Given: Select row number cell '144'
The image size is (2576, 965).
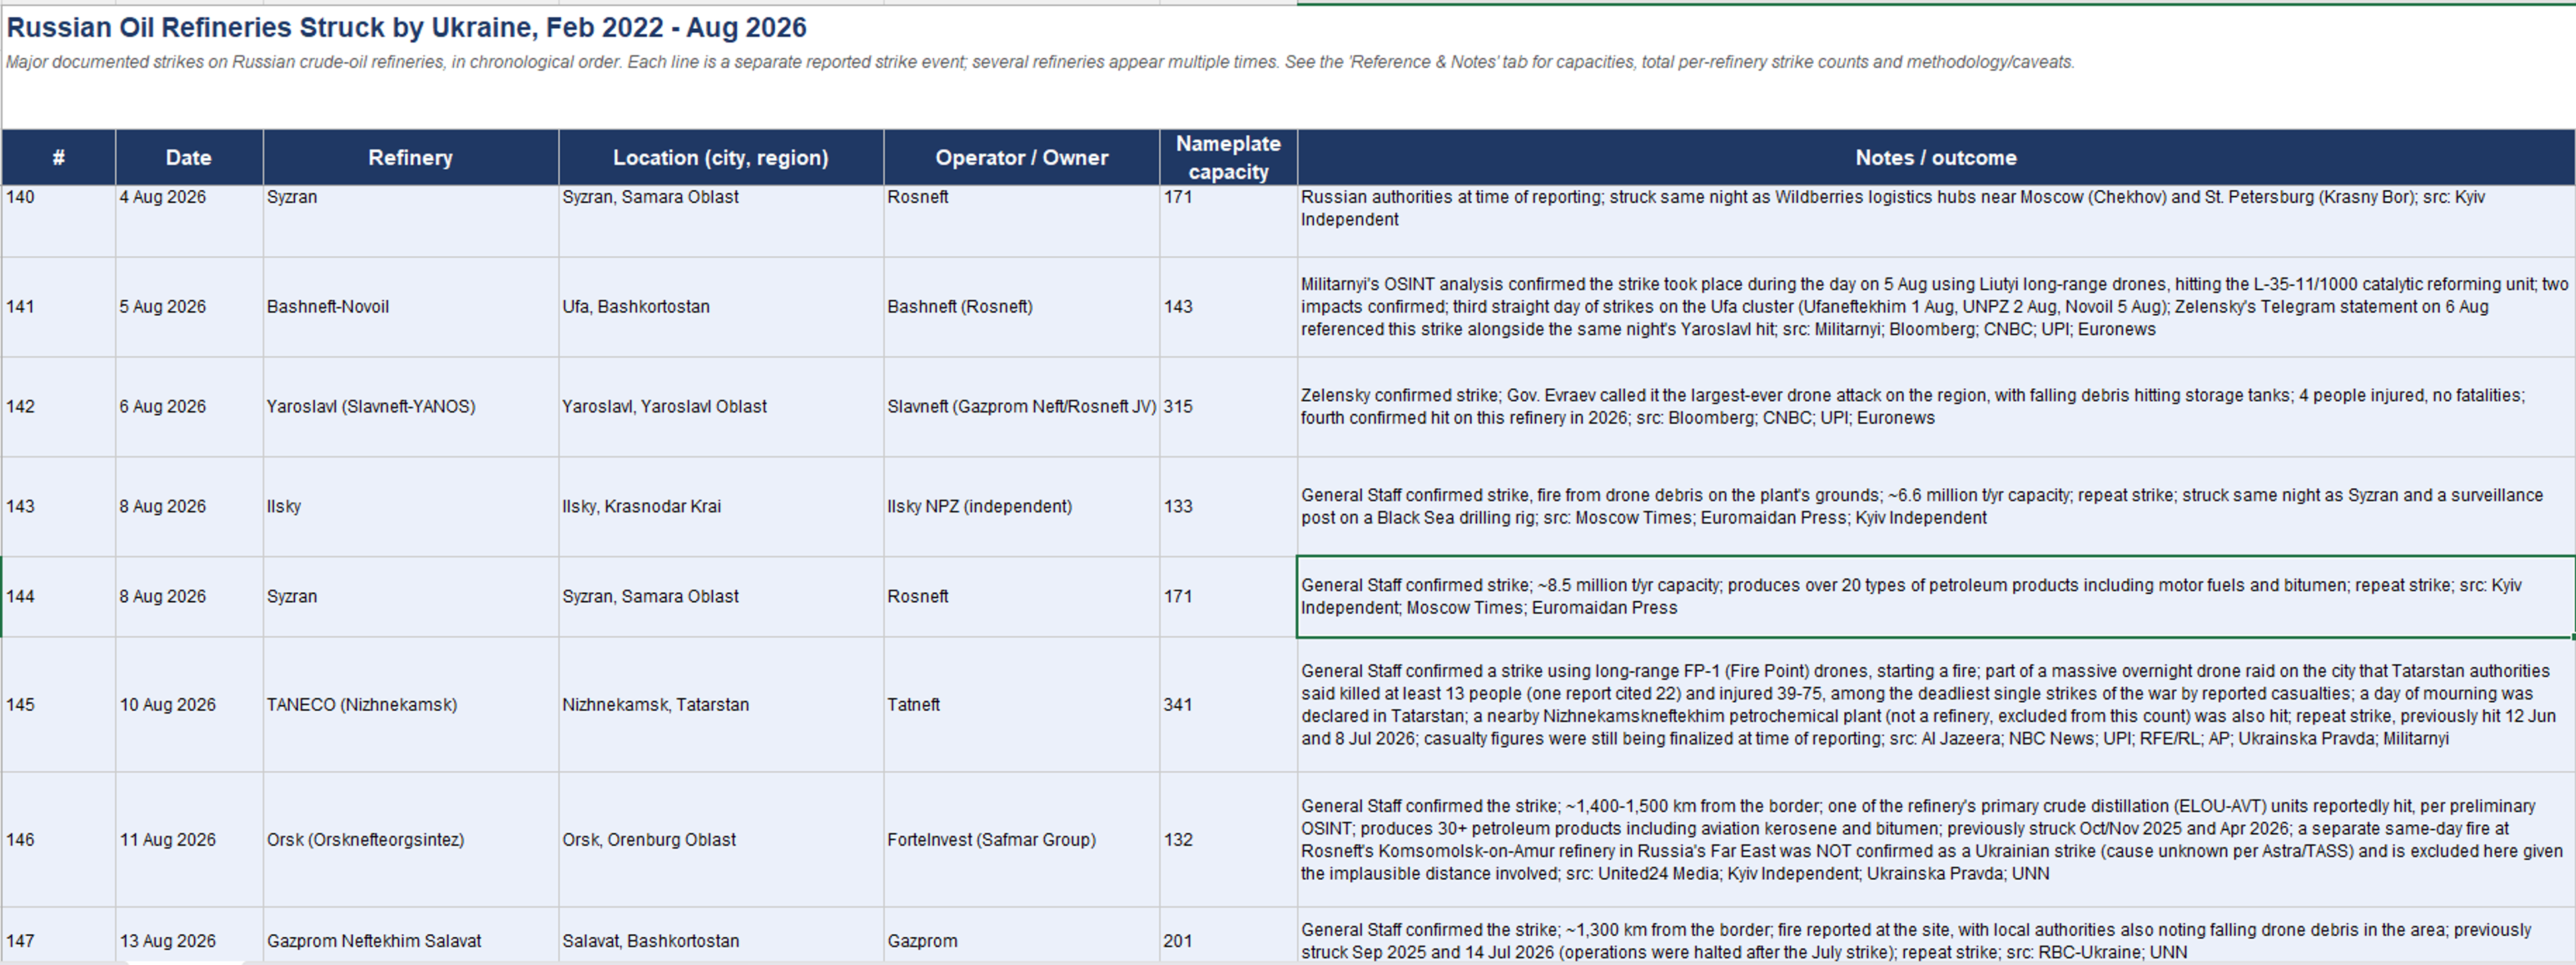Looking at the screenshot, I should [x=59, y=597].
